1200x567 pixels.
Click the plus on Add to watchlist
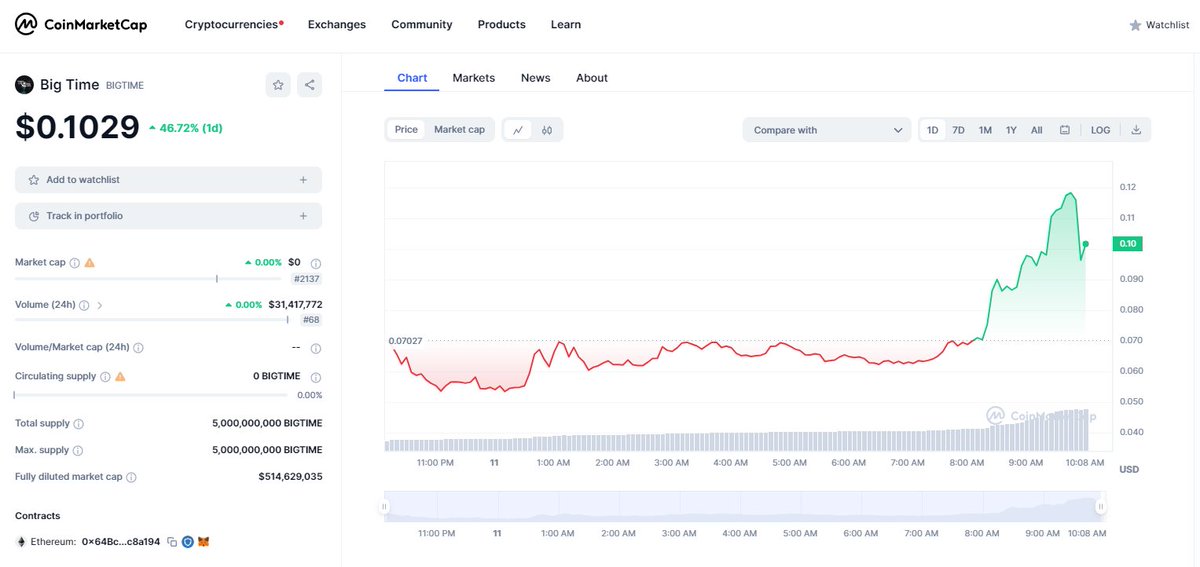[x=303, y=180]
